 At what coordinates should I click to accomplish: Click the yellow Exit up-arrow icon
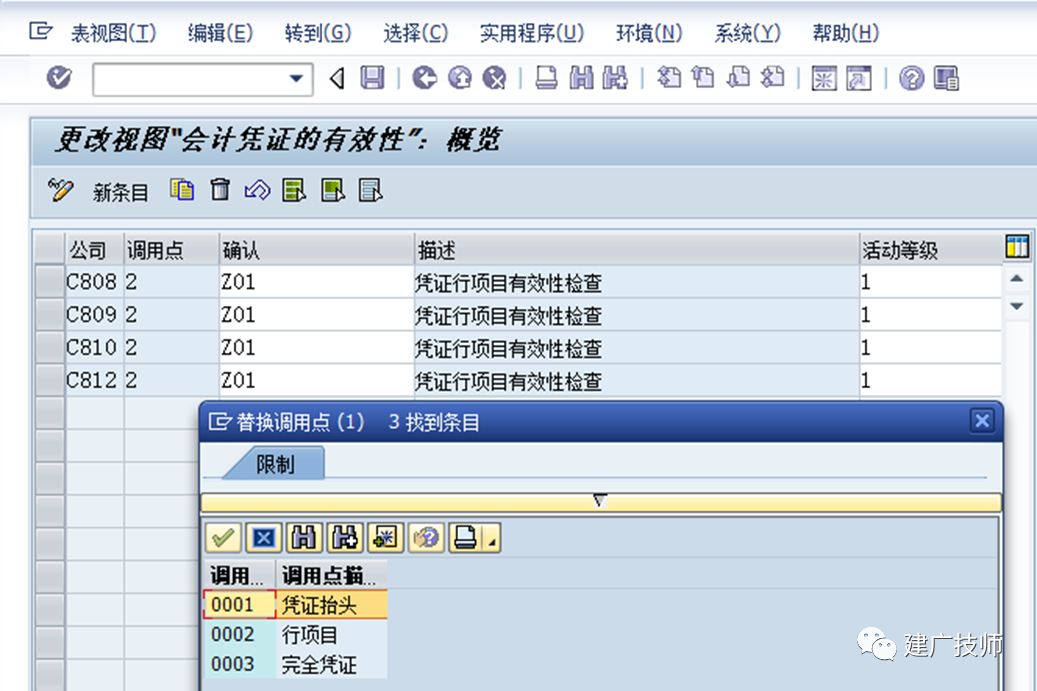point(460,78)
